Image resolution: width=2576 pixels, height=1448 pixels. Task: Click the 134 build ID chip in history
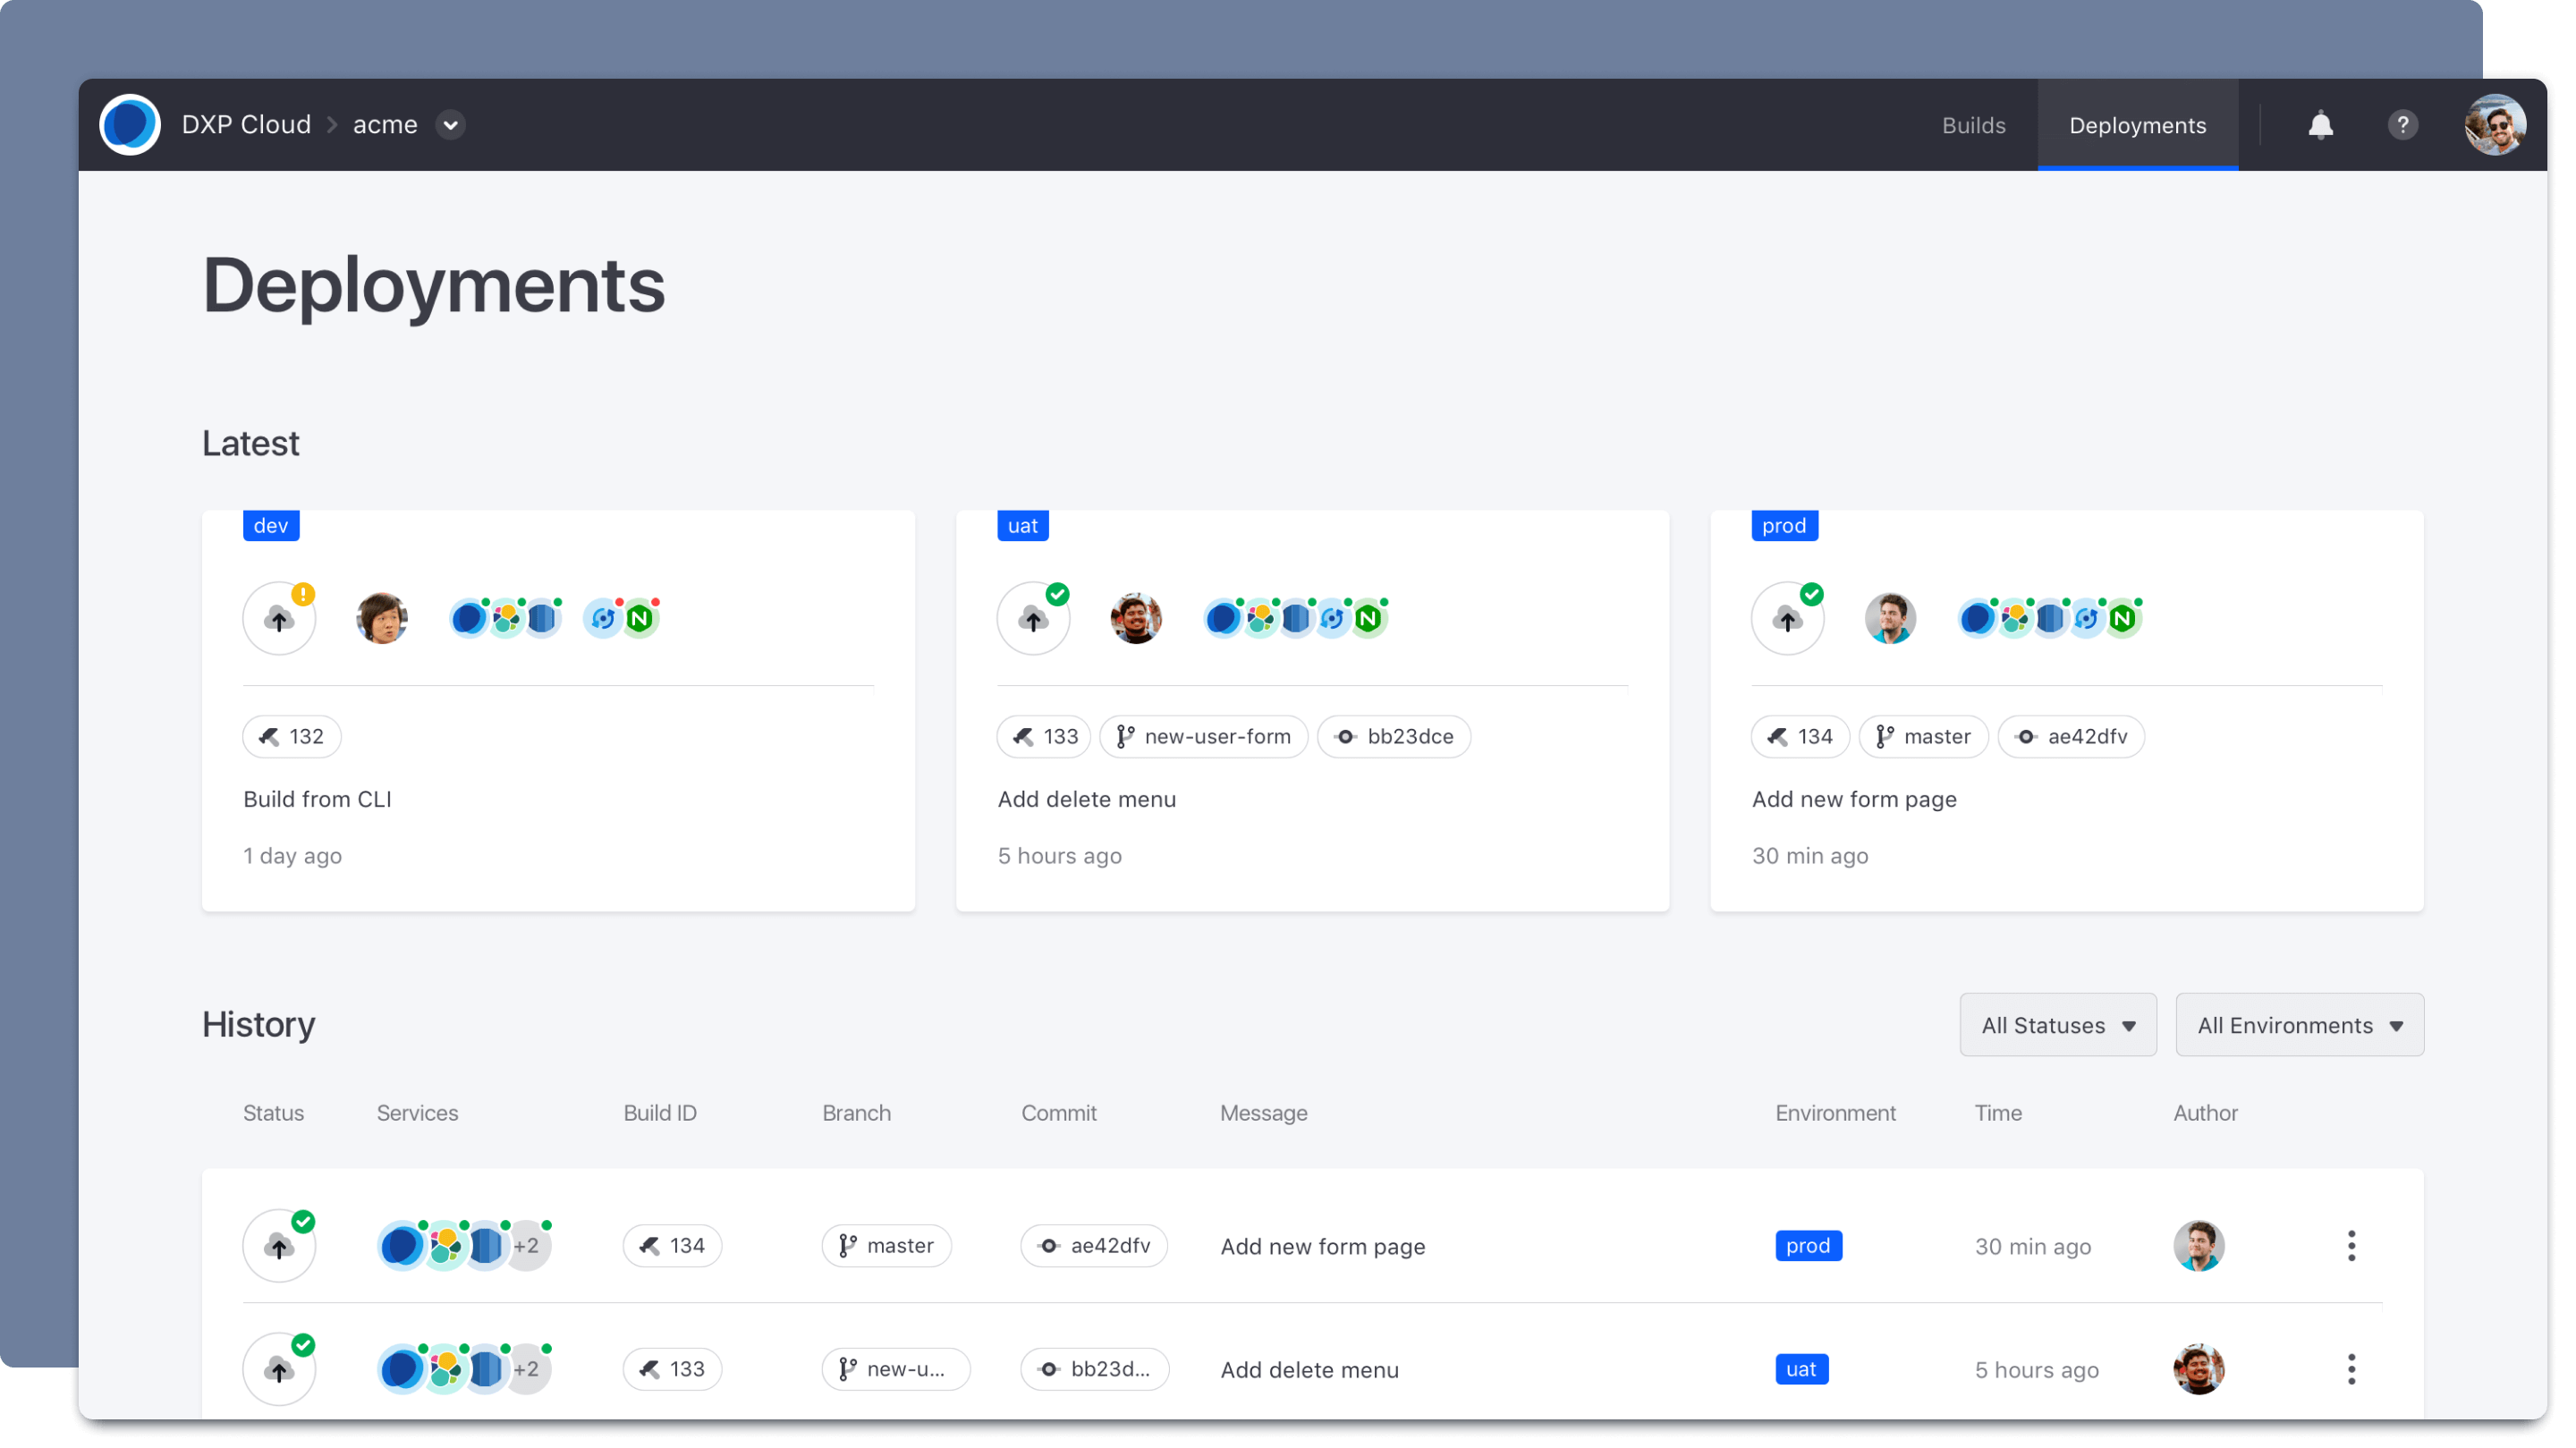coord(672,1246)
